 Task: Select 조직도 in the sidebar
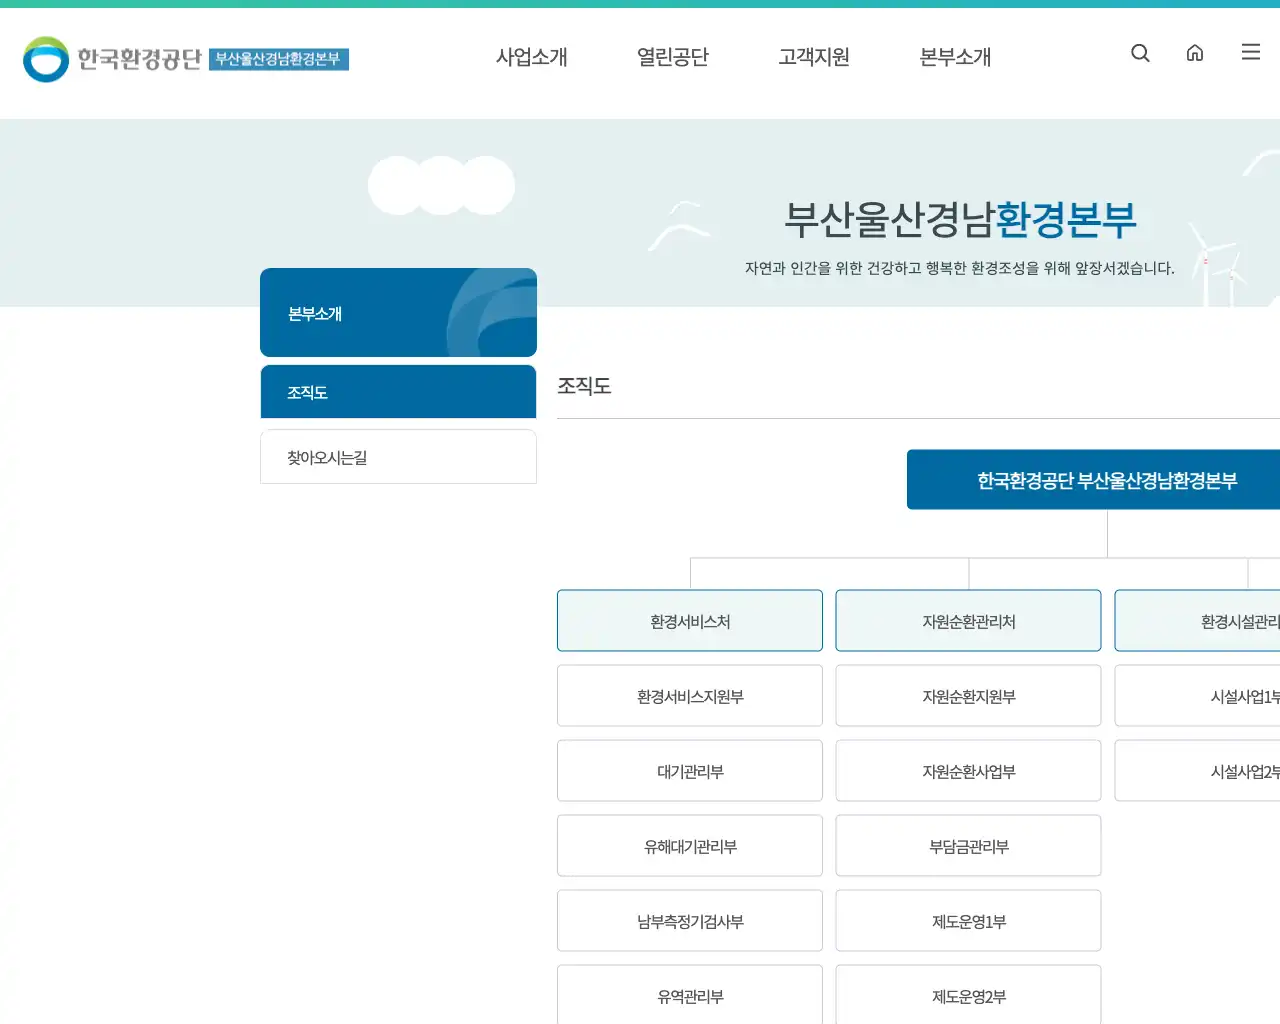point(398,391)
